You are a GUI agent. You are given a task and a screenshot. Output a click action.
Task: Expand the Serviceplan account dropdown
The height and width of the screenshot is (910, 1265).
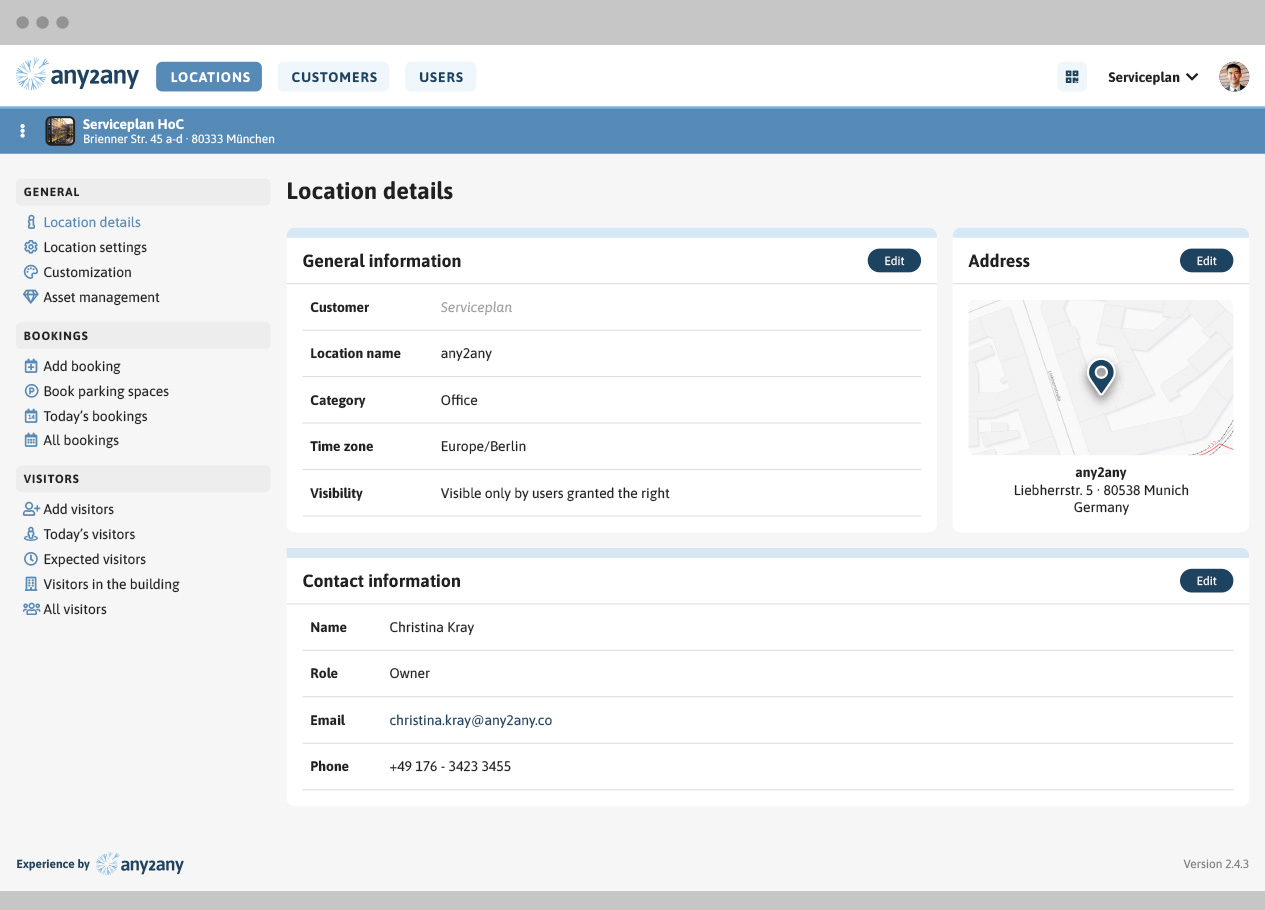click(1153, 77)
